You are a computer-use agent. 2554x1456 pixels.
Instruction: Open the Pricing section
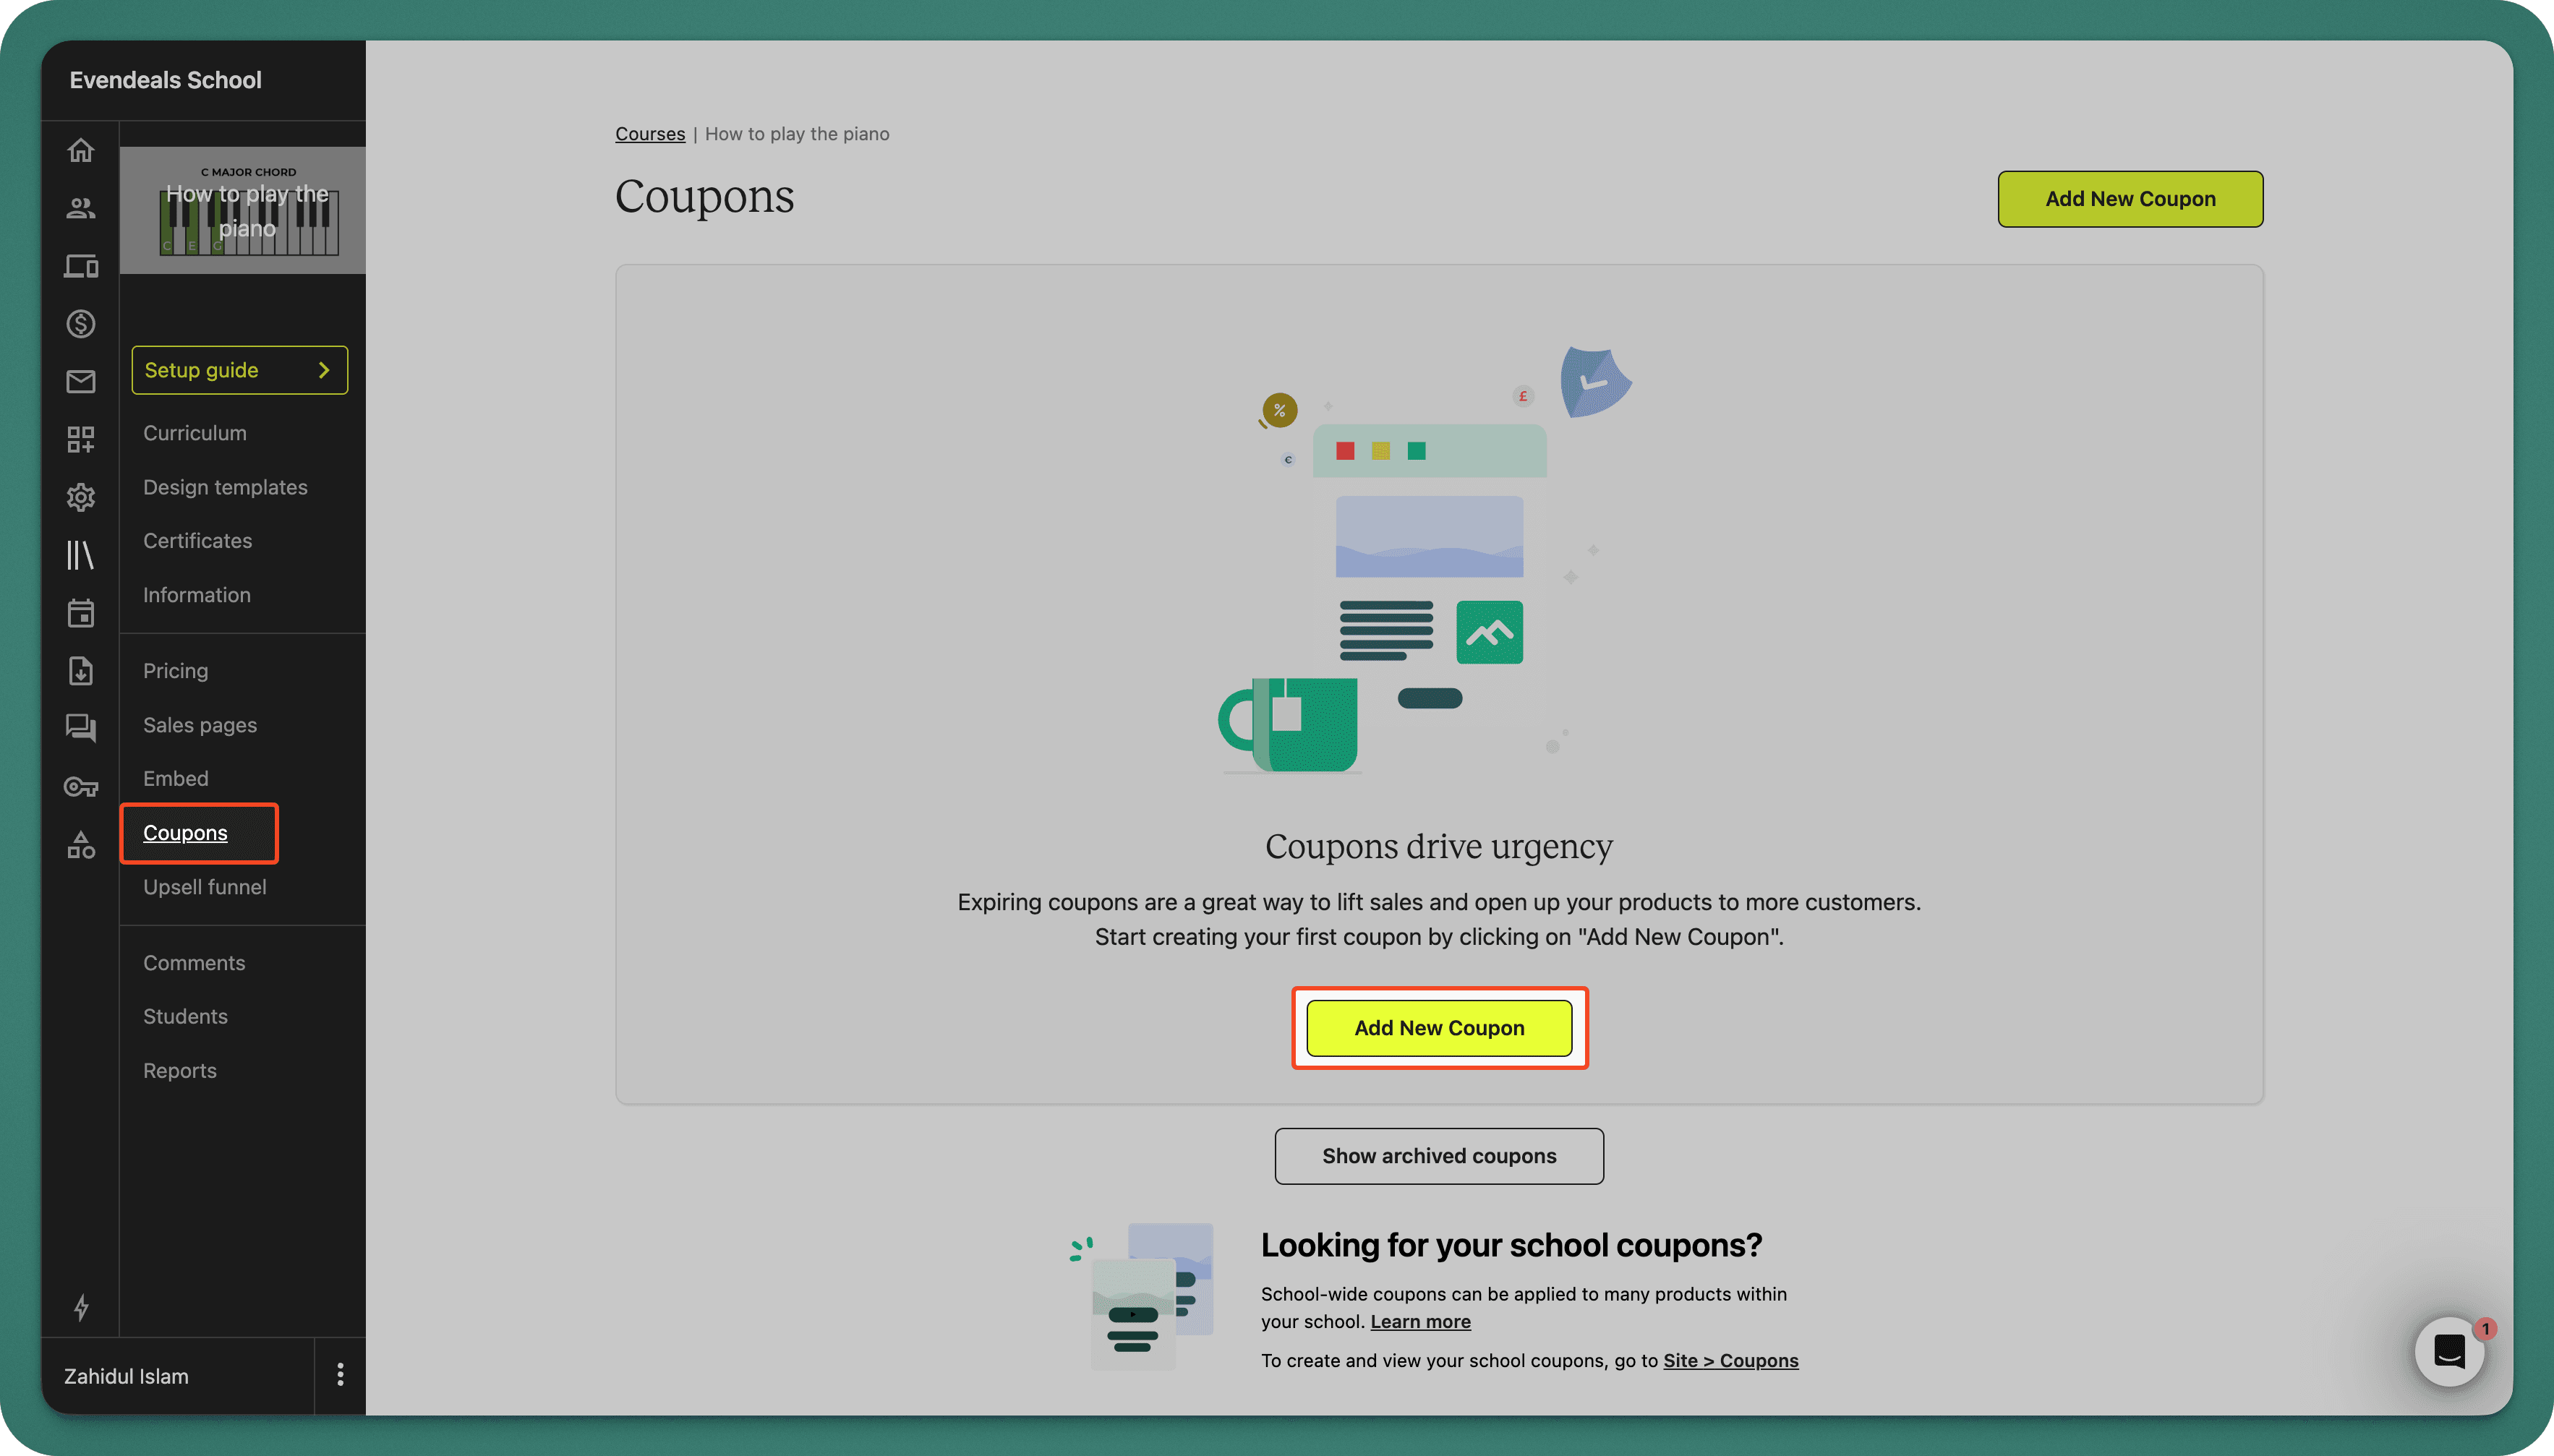click(175, 670)
